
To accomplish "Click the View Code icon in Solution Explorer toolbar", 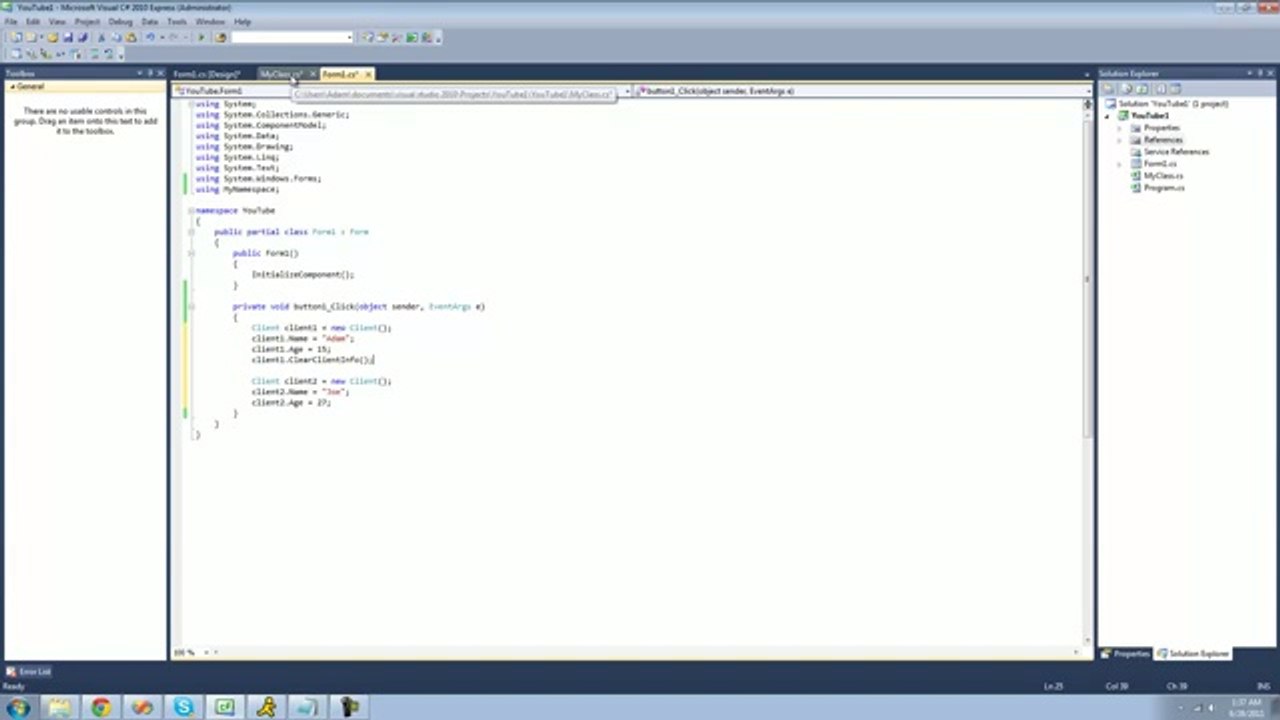I will click(1161, 89).
